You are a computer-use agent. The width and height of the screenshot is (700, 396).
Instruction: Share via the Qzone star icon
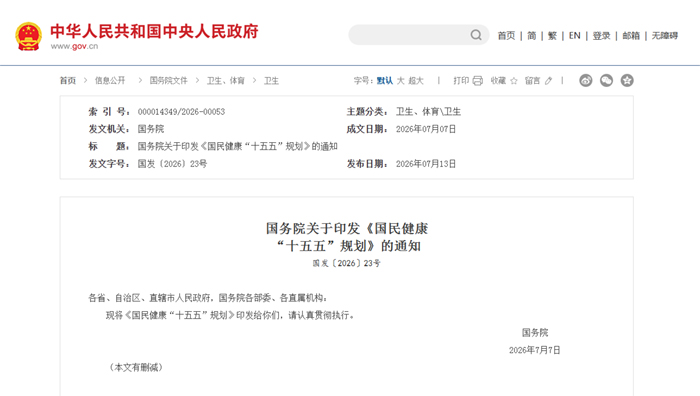(627, 80)
